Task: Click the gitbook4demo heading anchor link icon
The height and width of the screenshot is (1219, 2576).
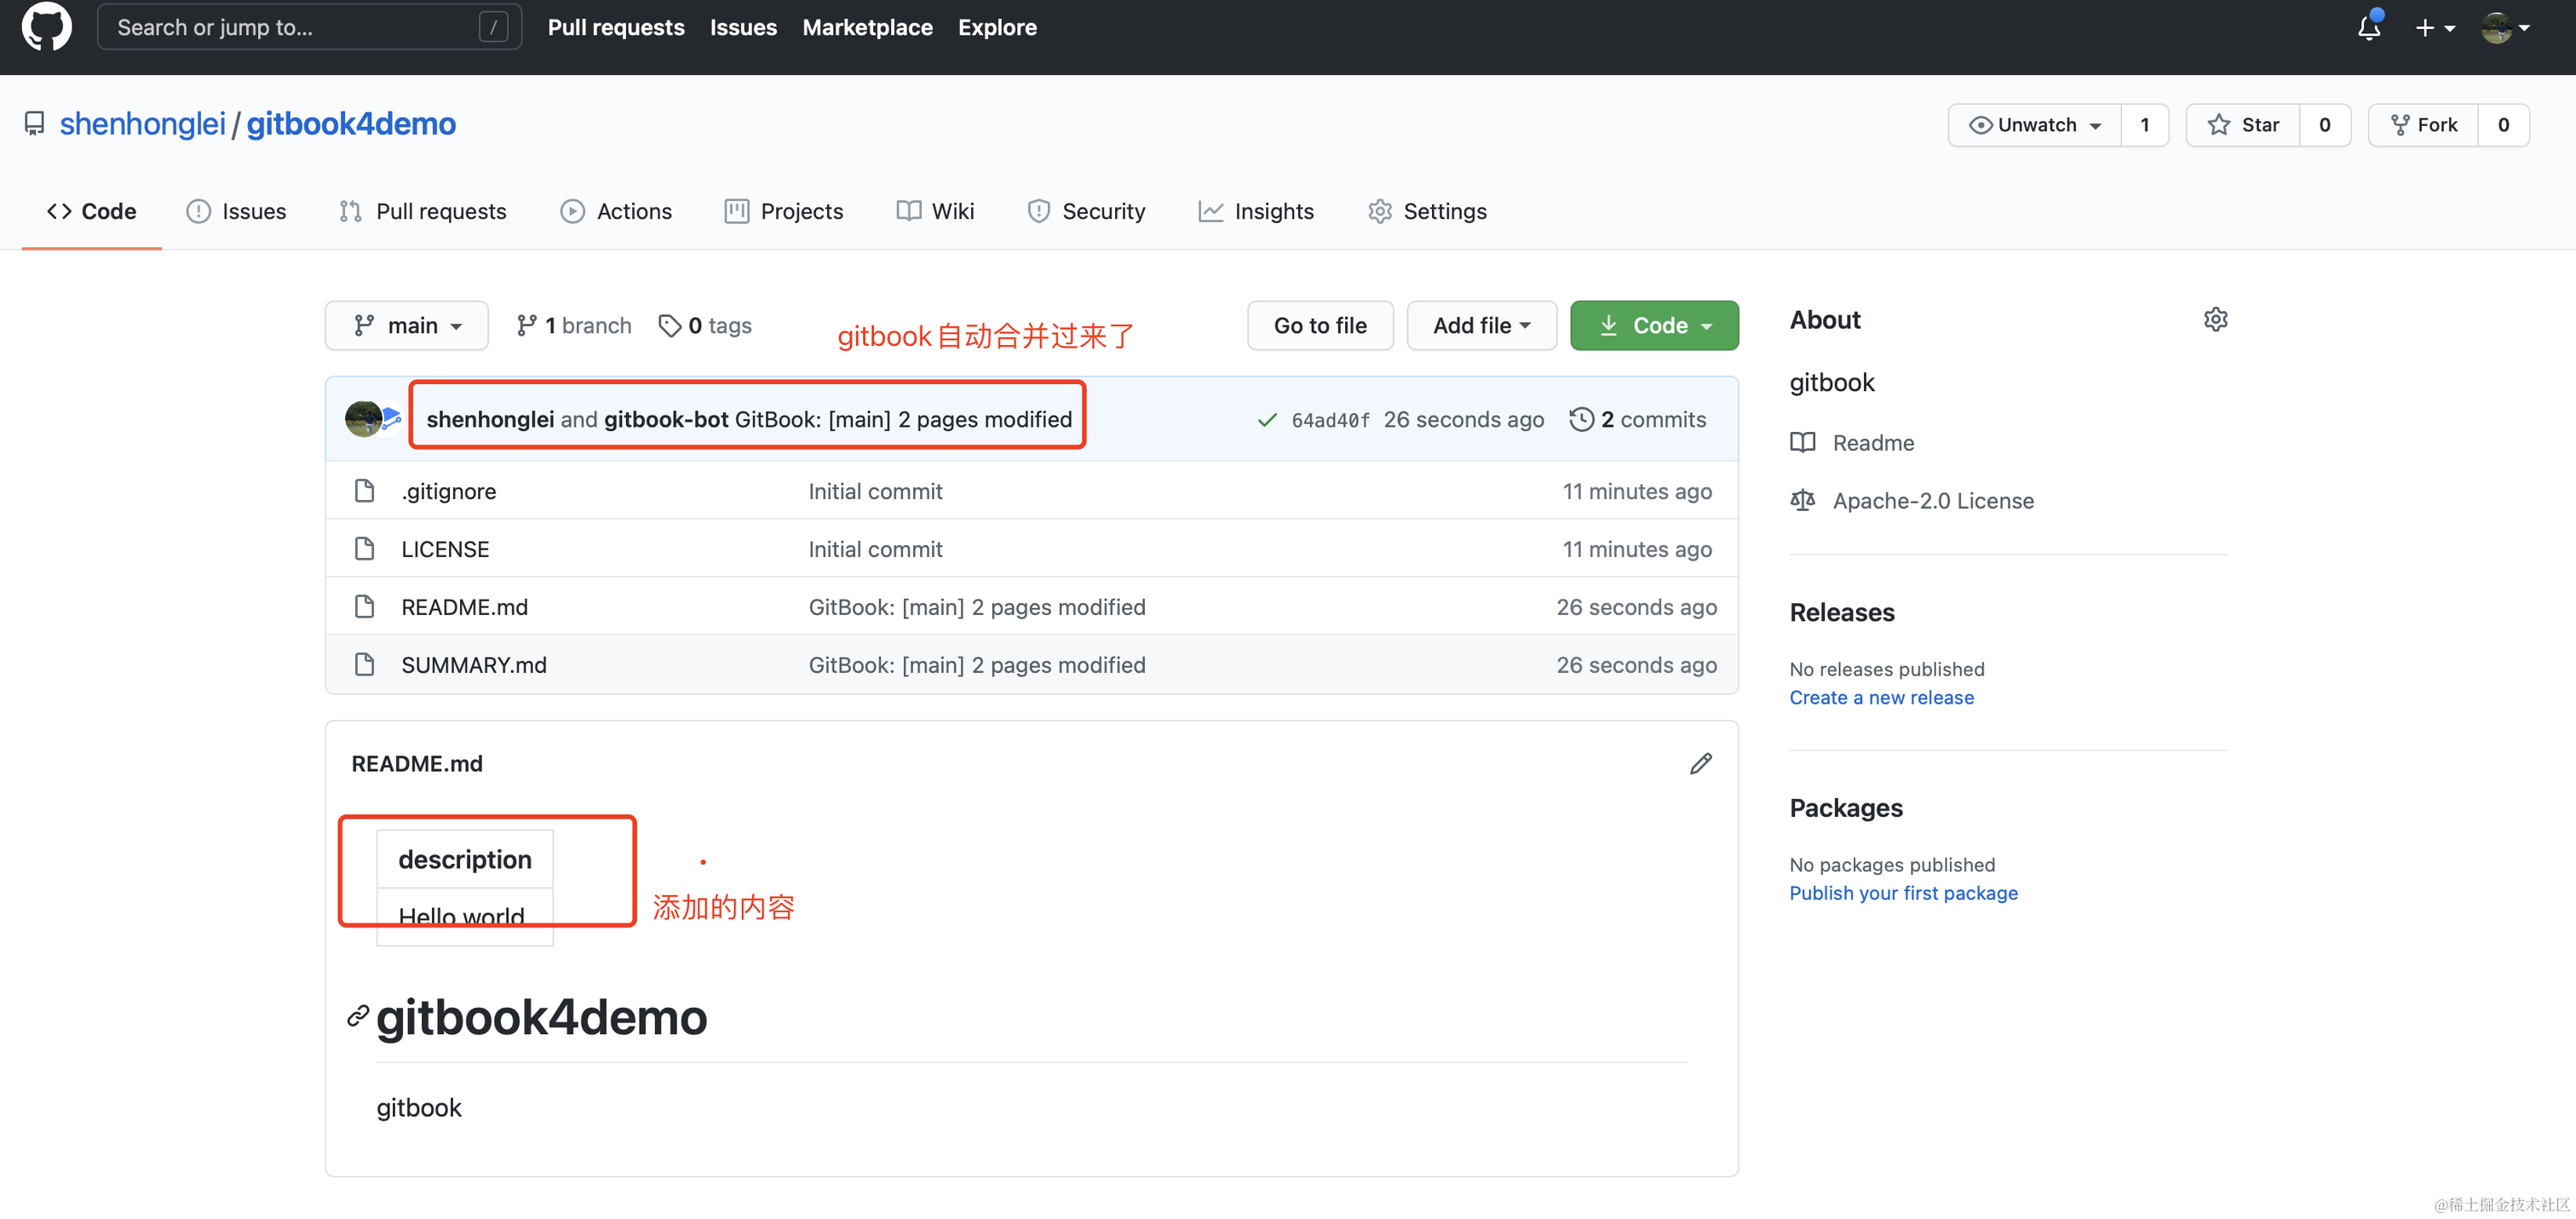Action: [x=357, y=1017]
